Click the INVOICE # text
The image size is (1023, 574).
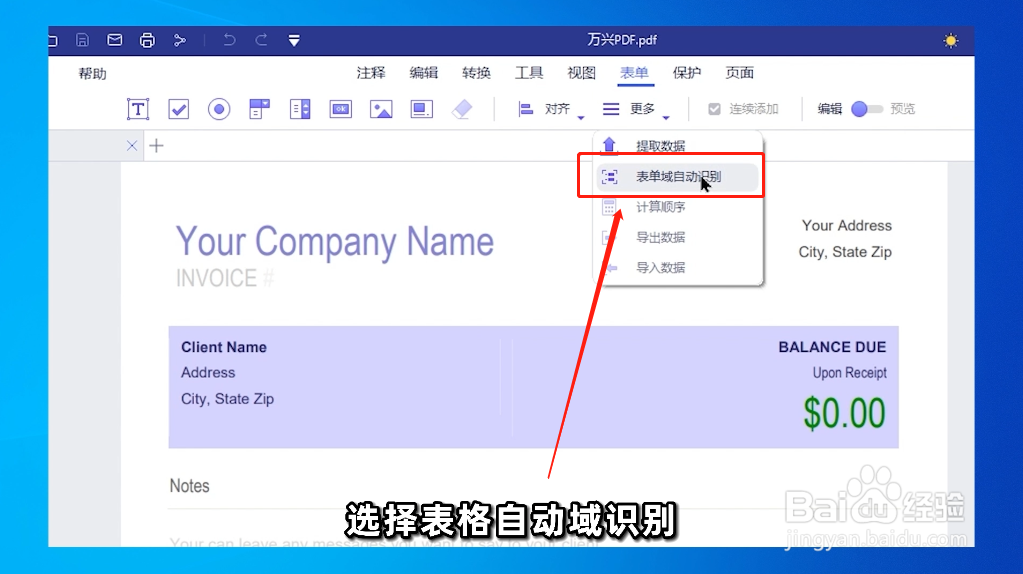[x=225, y=279]
